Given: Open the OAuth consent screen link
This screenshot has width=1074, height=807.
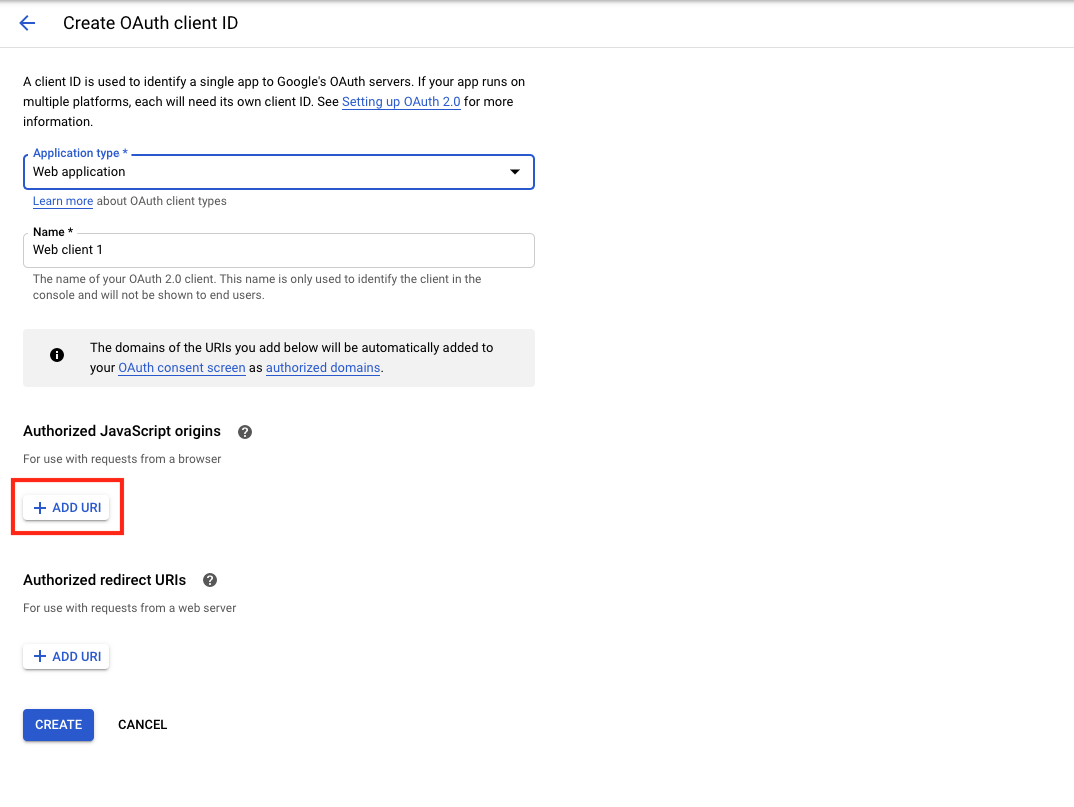Looking at the screenshot, I should click(x=181, y=367).
